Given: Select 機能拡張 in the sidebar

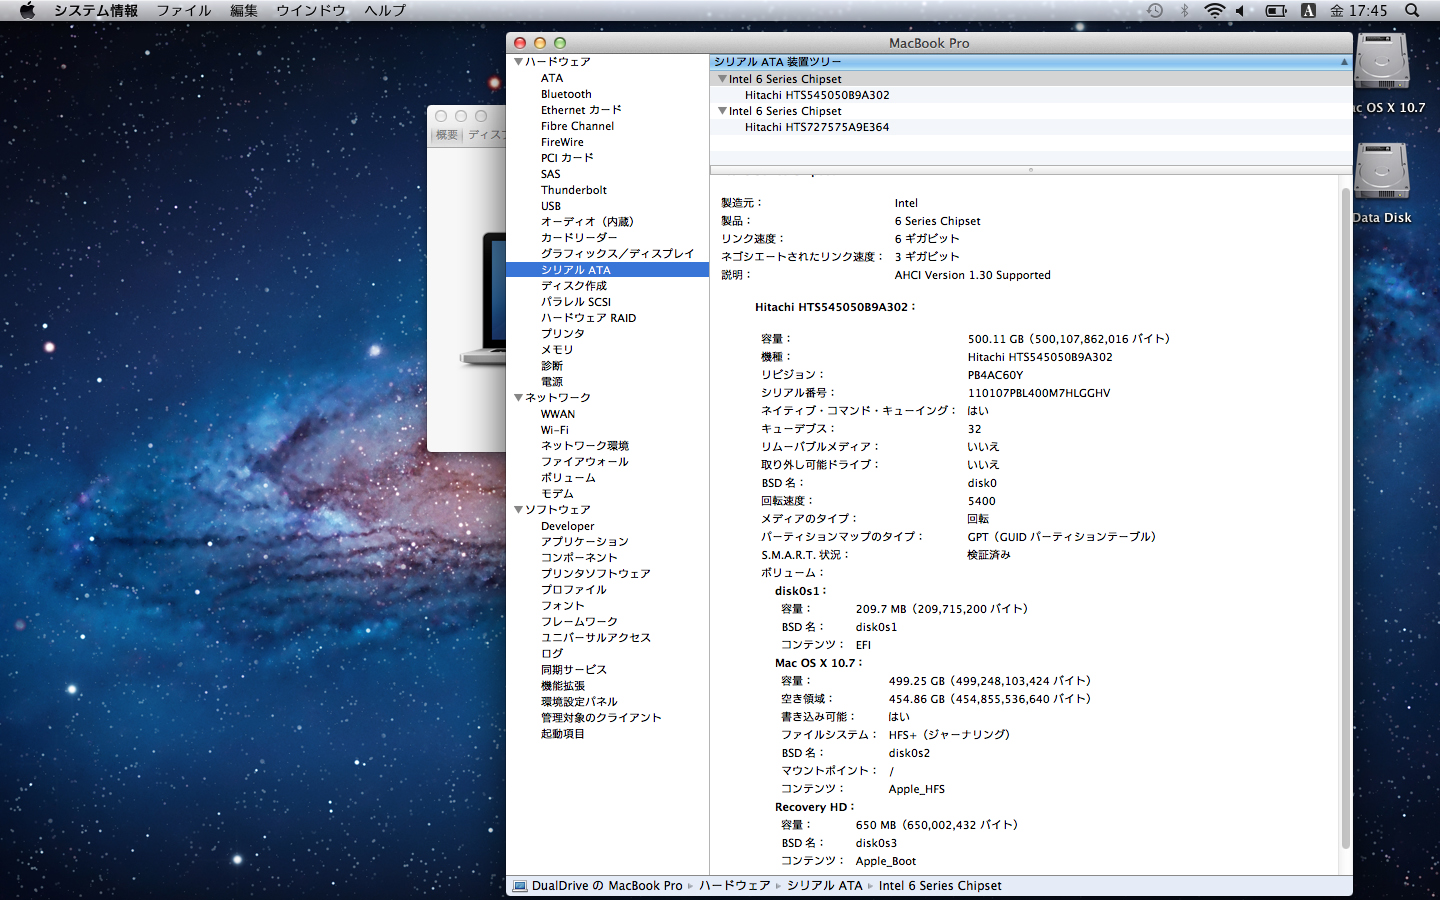Looking at the screenshot, I should 563,686.
